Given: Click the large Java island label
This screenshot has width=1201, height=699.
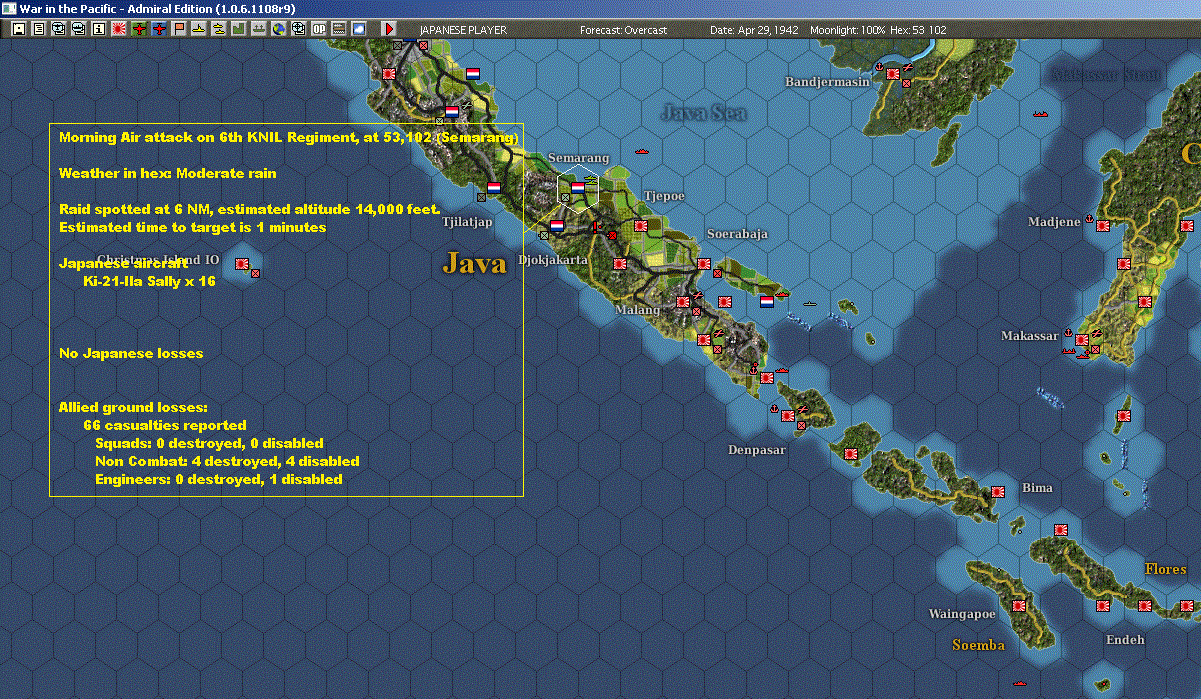Looking at the screenshot, I should click(x=474, y=263).
